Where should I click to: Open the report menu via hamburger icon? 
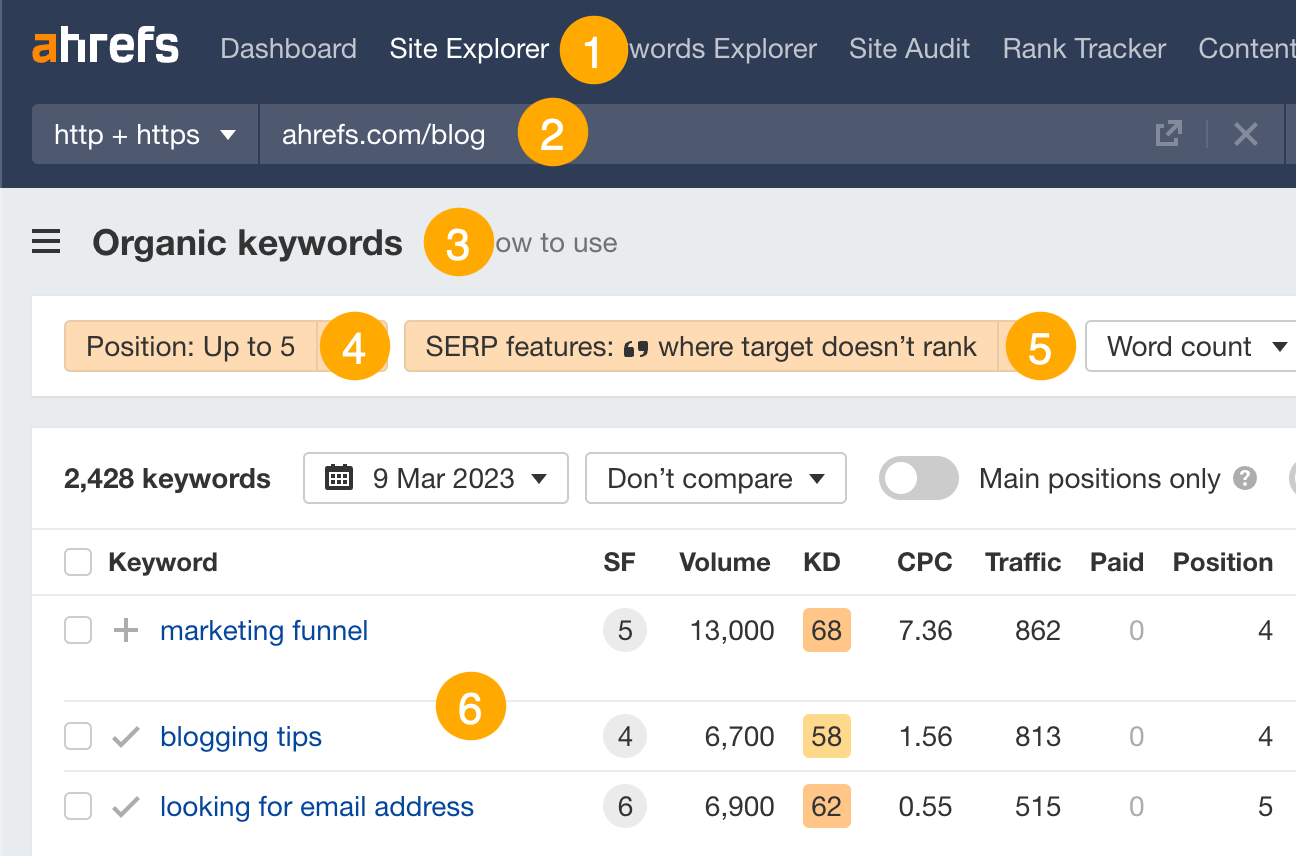click(45, 241)
